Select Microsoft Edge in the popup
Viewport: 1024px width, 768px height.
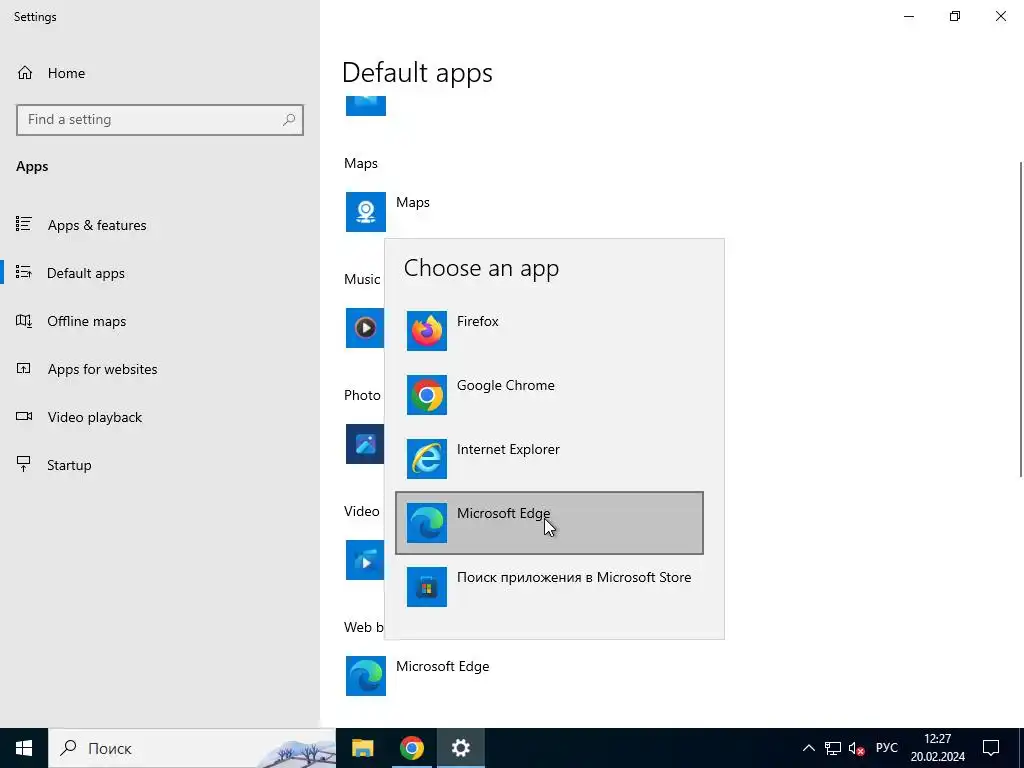pos(549,523)
